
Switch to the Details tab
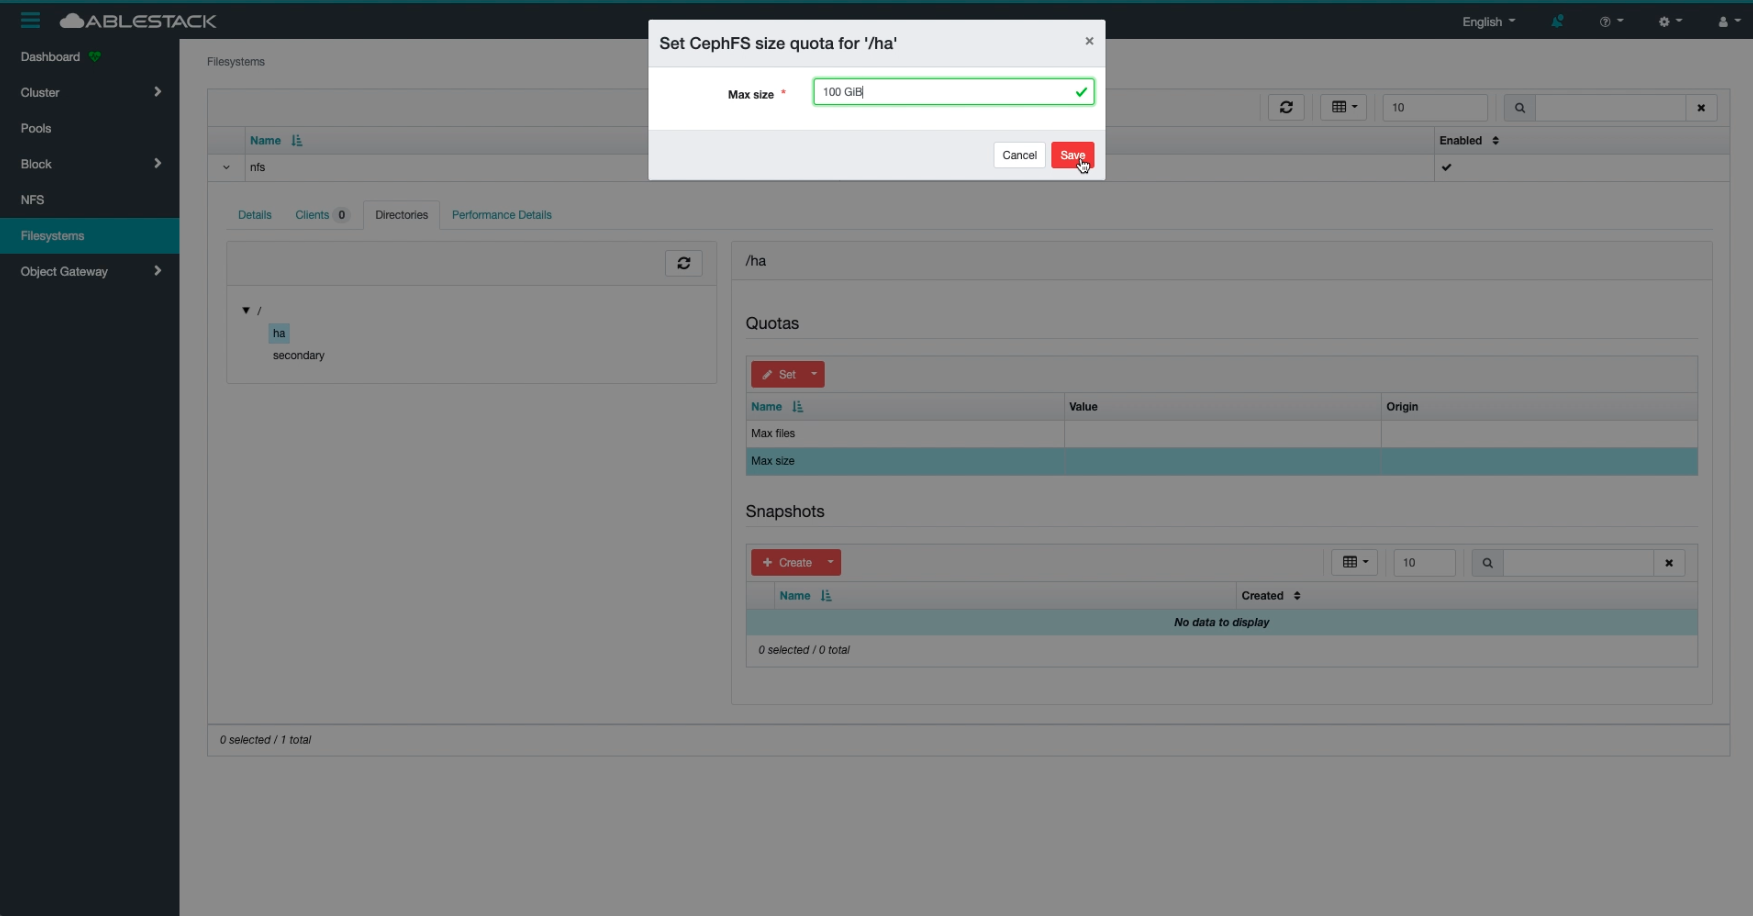click(x=255, y=215)
